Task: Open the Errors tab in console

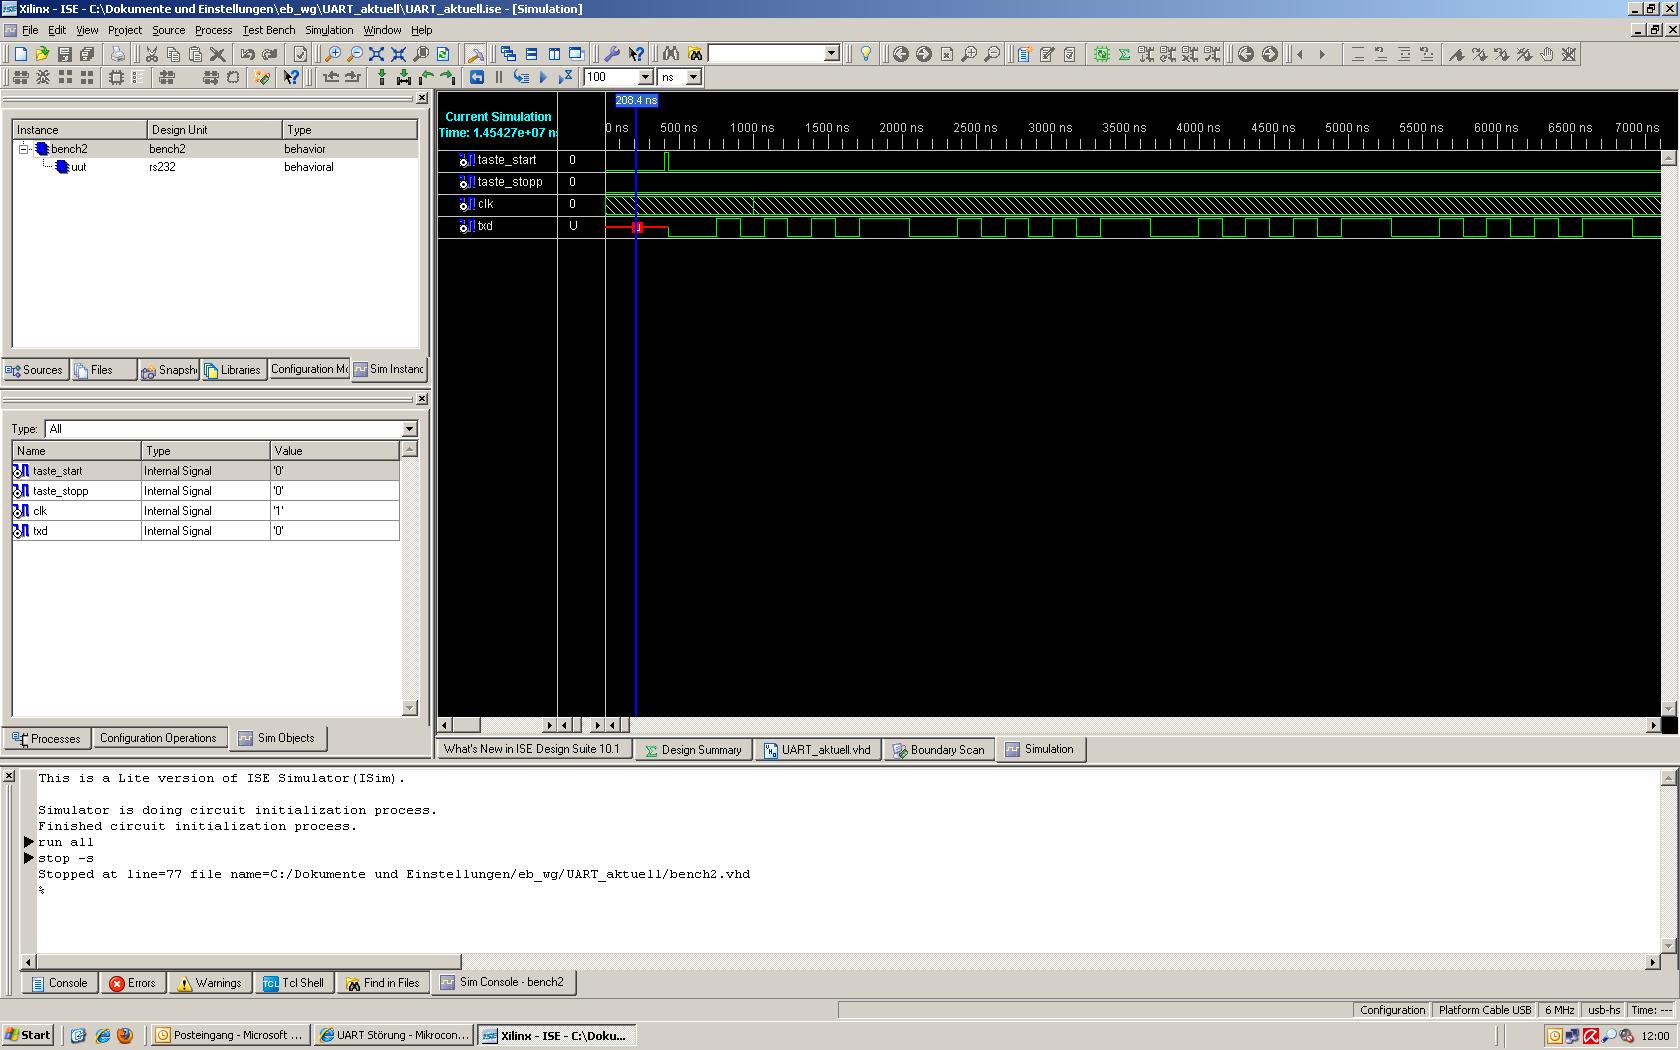Action: coord(132,983)
